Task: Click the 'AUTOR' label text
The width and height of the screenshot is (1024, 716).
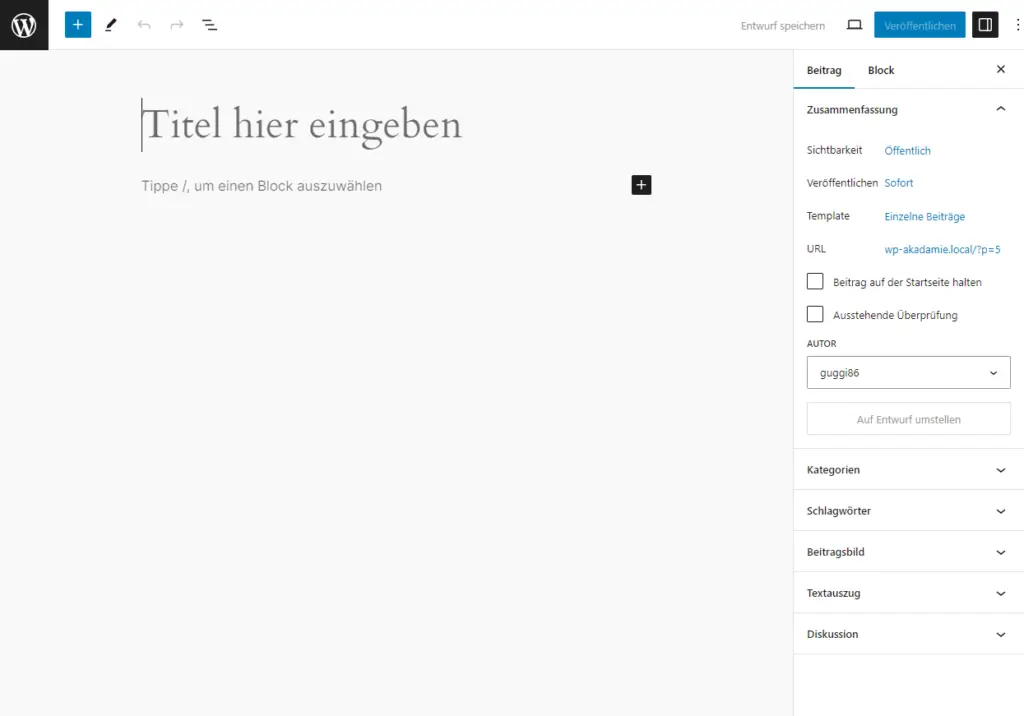Action: [821, 344]
